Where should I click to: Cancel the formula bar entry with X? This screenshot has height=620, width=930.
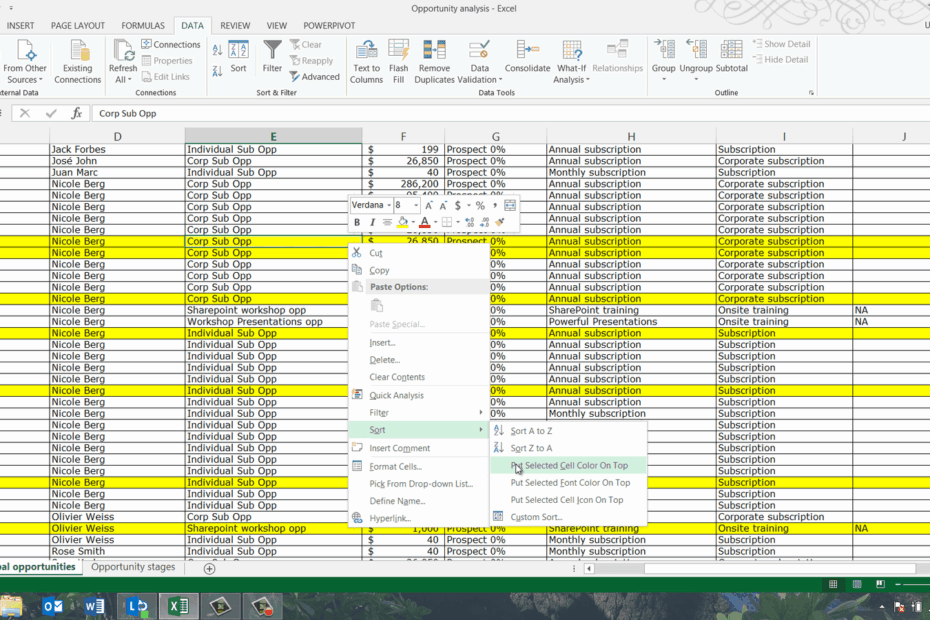point(24,113)
